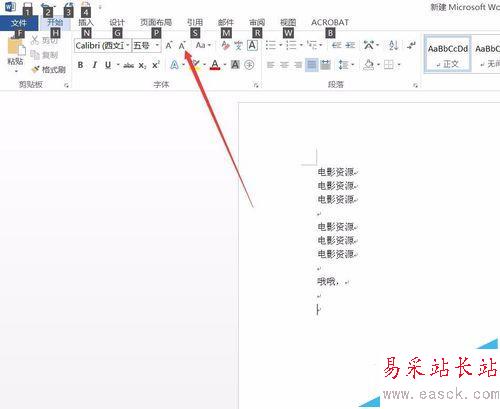Switch to the ACROBAT tab
This screenshot has height=409, width=500.
click(330, 22)
